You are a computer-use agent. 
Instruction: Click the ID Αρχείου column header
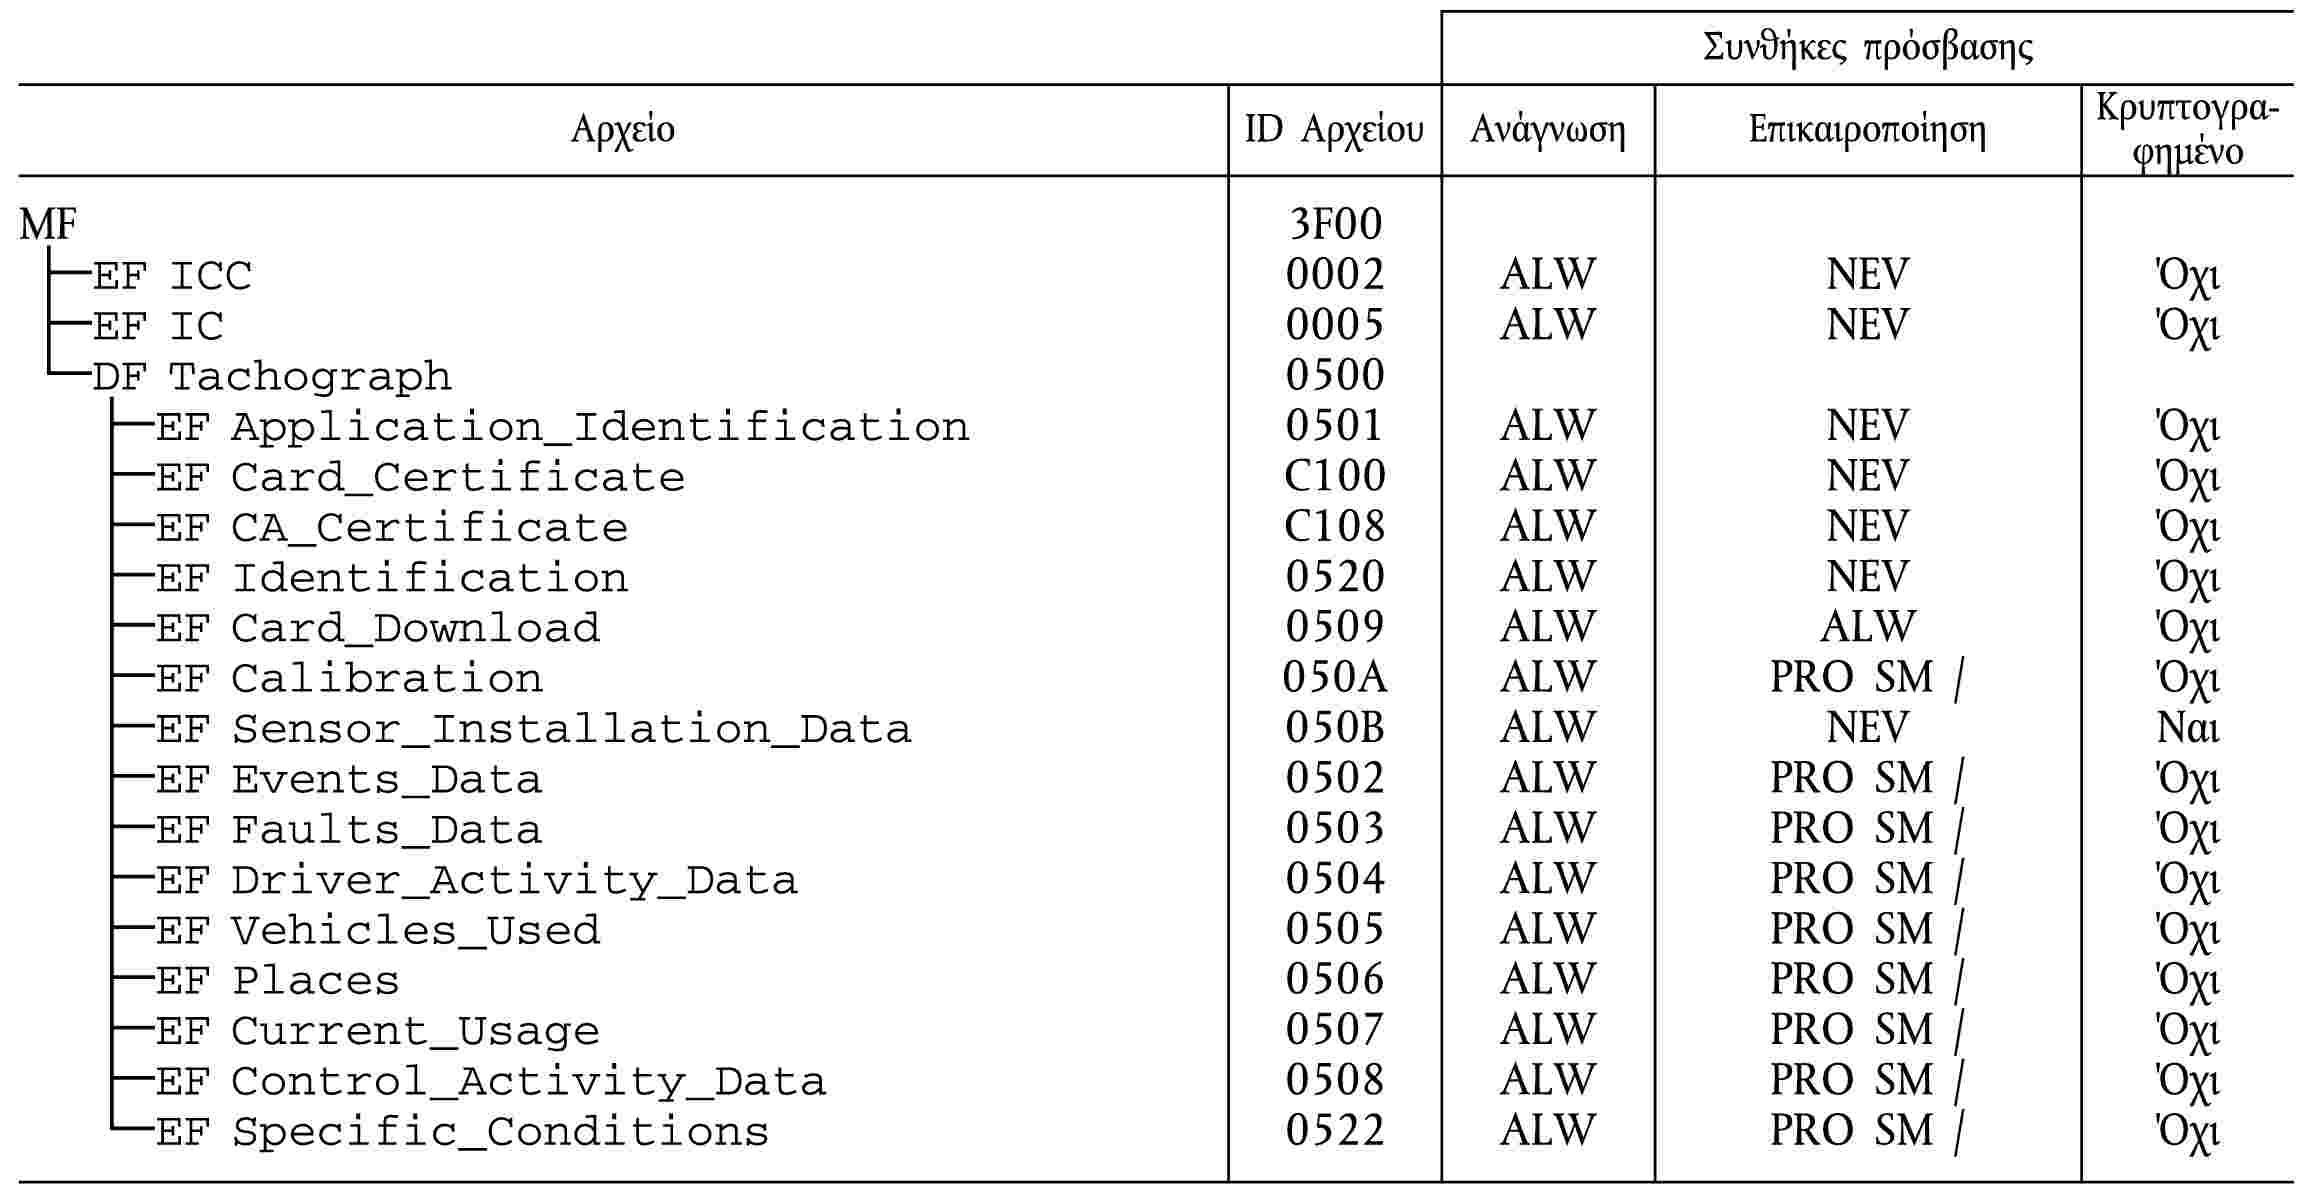[x=1333, y=130]
